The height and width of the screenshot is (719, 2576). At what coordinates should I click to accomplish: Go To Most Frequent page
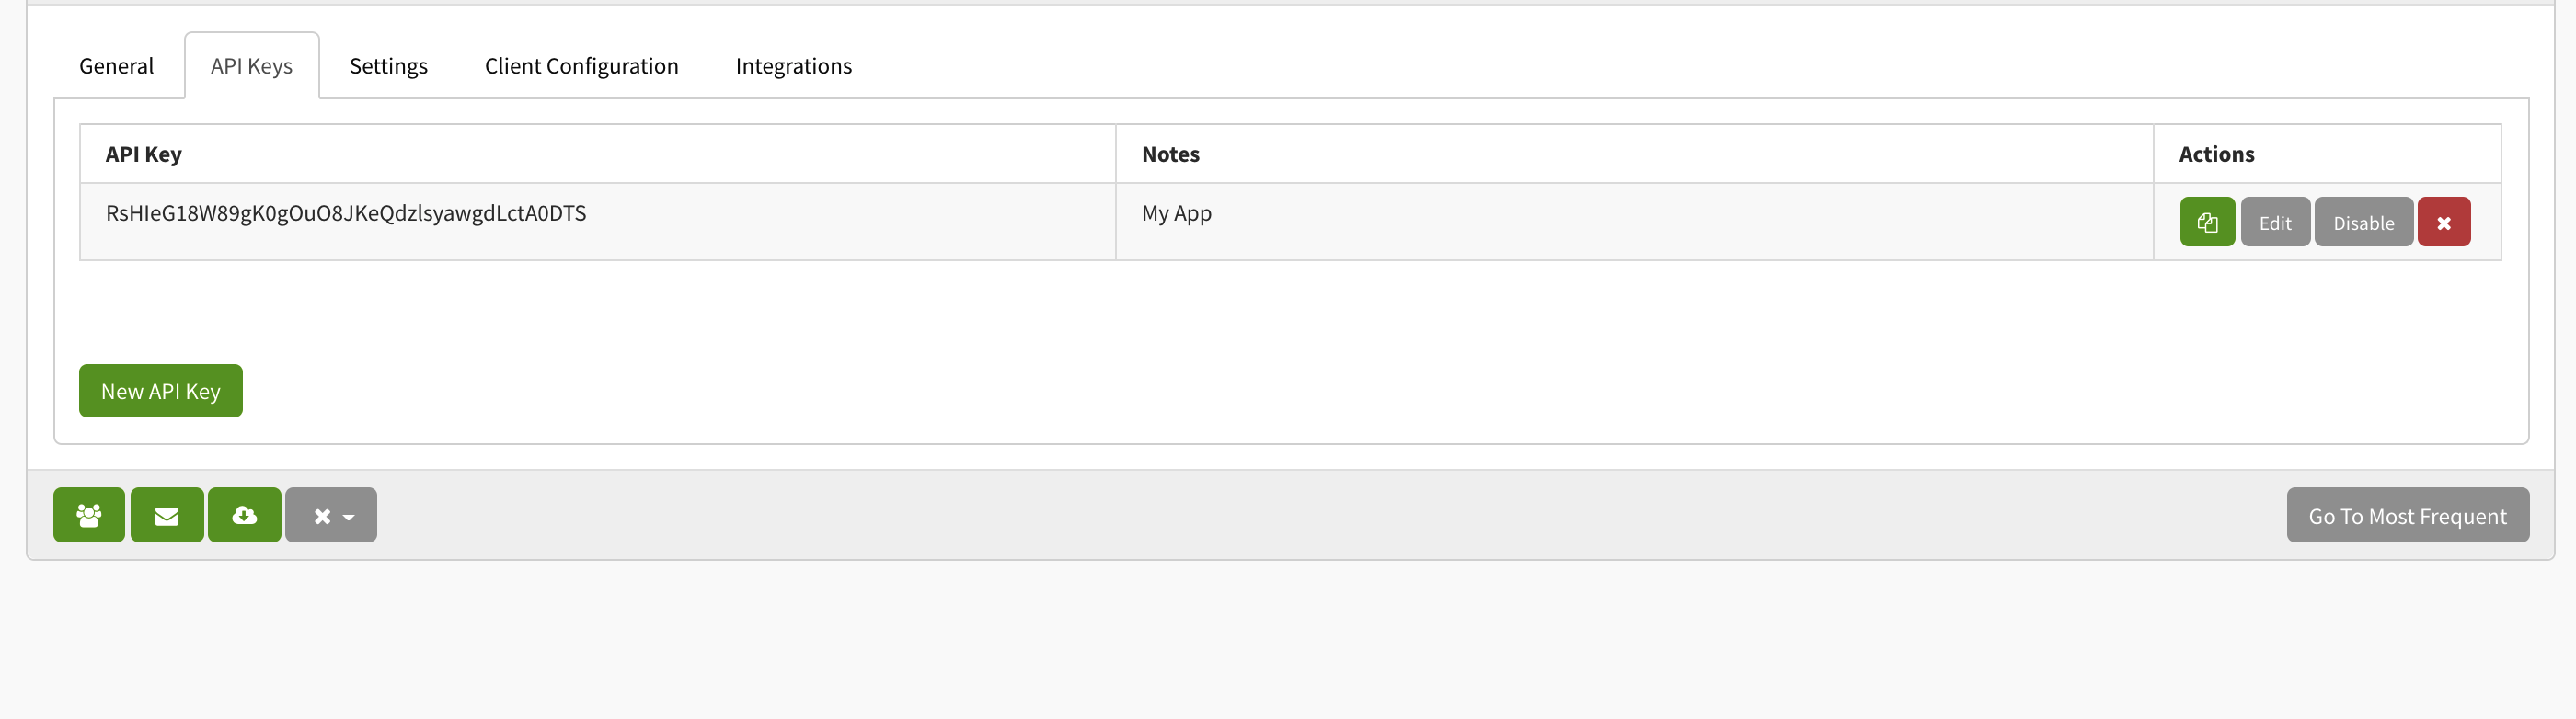pos(2407,515)
